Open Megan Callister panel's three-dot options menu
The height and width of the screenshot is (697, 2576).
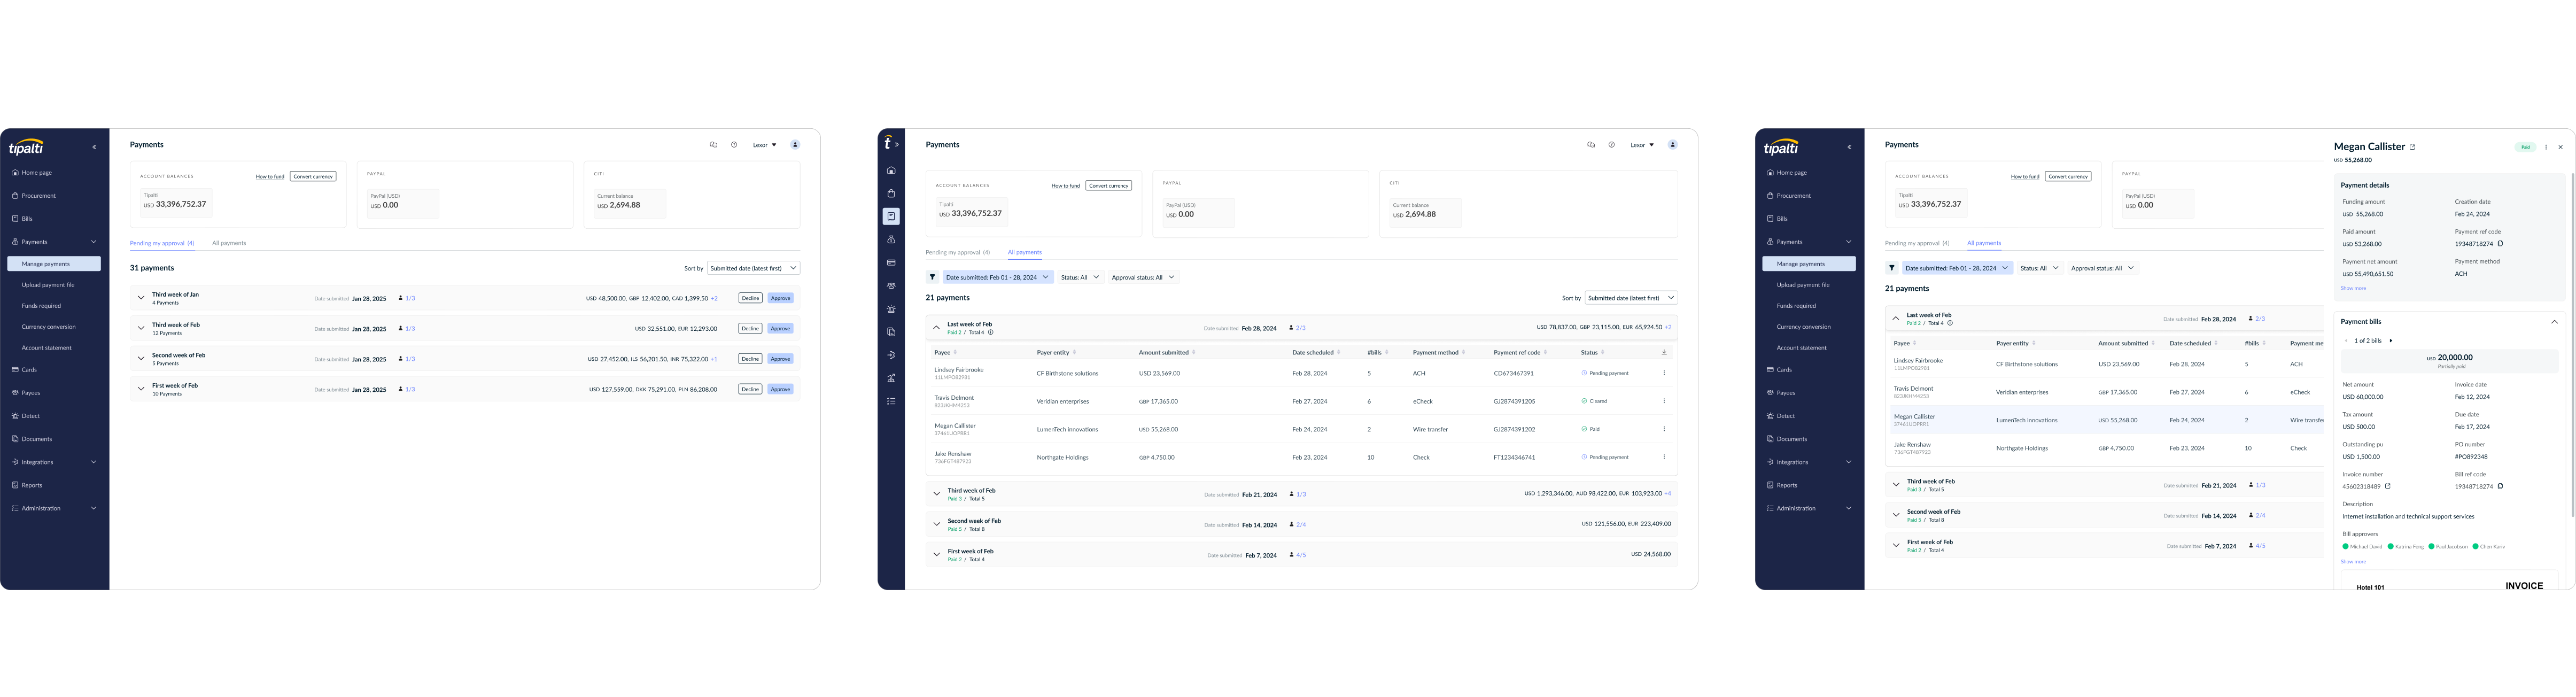(x=2546, y=147)
